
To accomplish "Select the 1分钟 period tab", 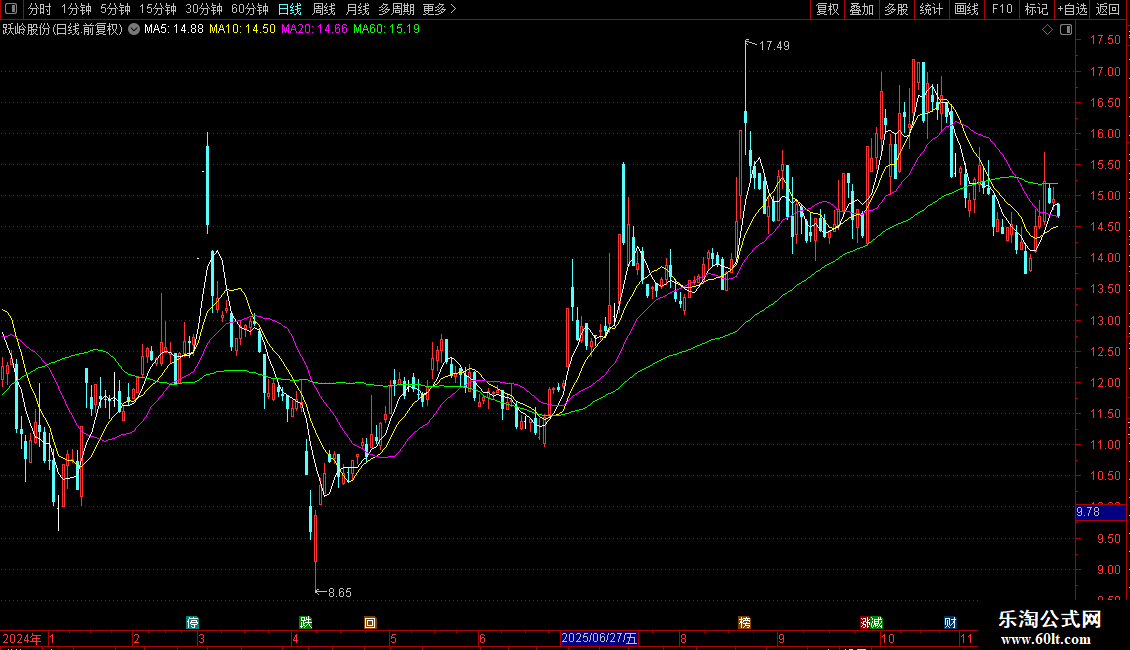I will click(76, 9).
